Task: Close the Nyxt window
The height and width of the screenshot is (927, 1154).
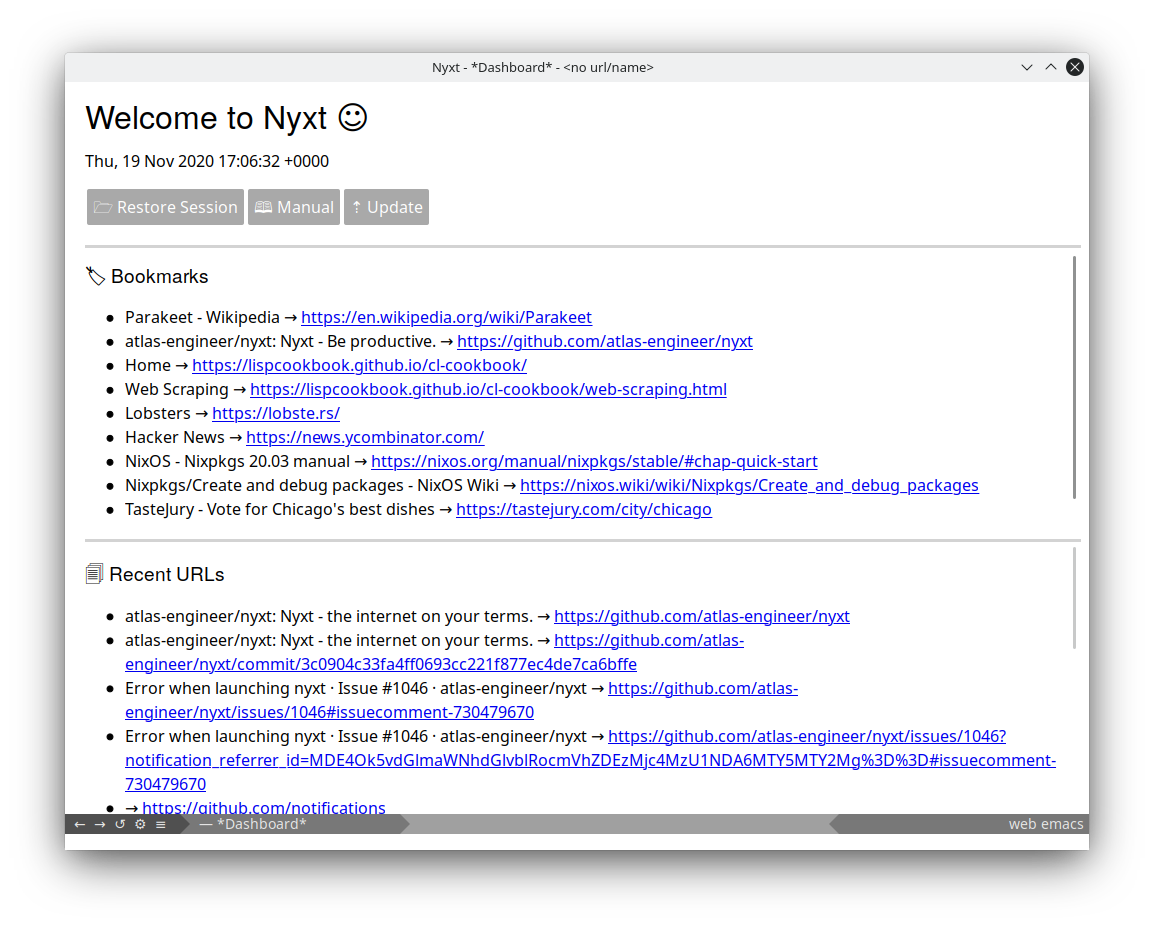Action: pos(1075,68)
